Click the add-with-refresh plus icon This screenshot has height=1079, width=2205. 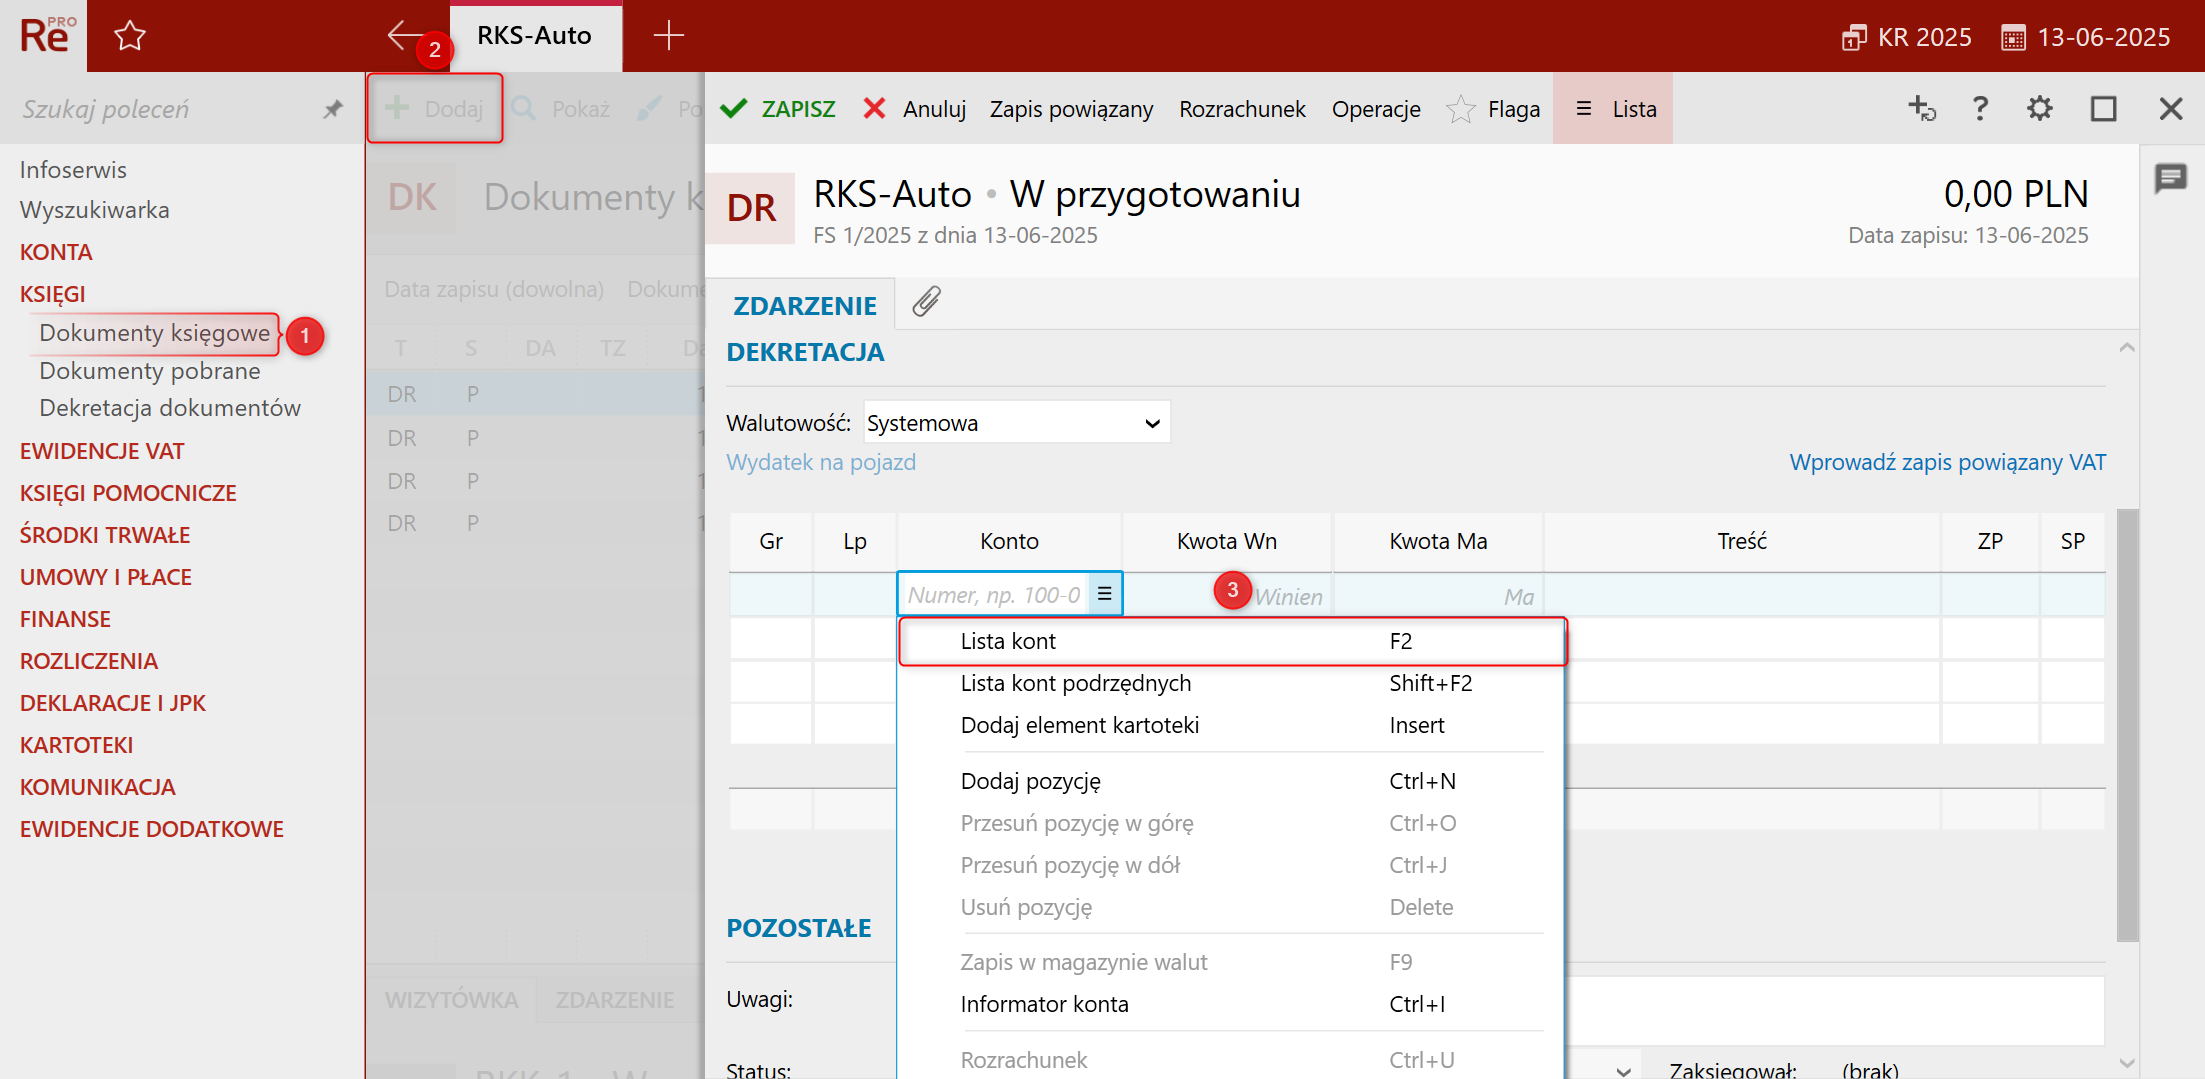coord(1922,108)
